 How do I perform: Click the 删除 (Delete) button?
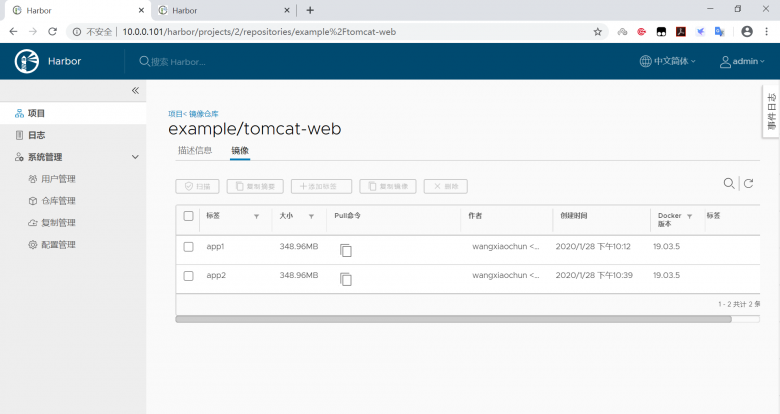pyautogui.click(x=446, y=187)
